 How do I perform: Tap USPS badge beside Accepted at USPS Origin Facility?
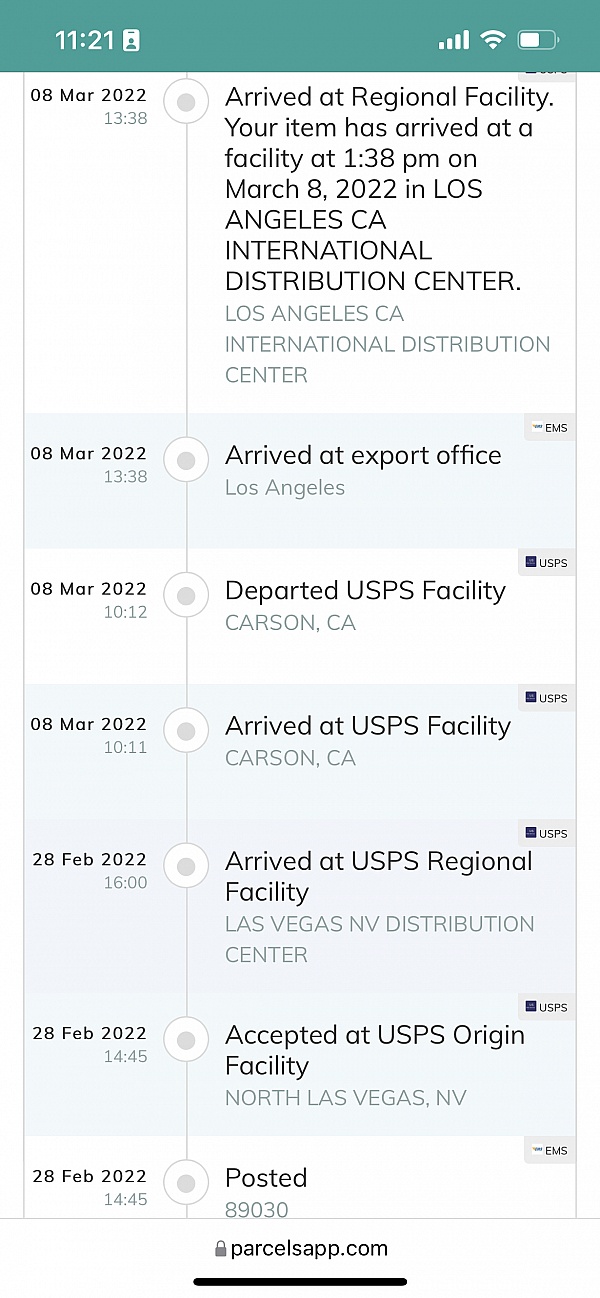click(x=546, y=1007)
